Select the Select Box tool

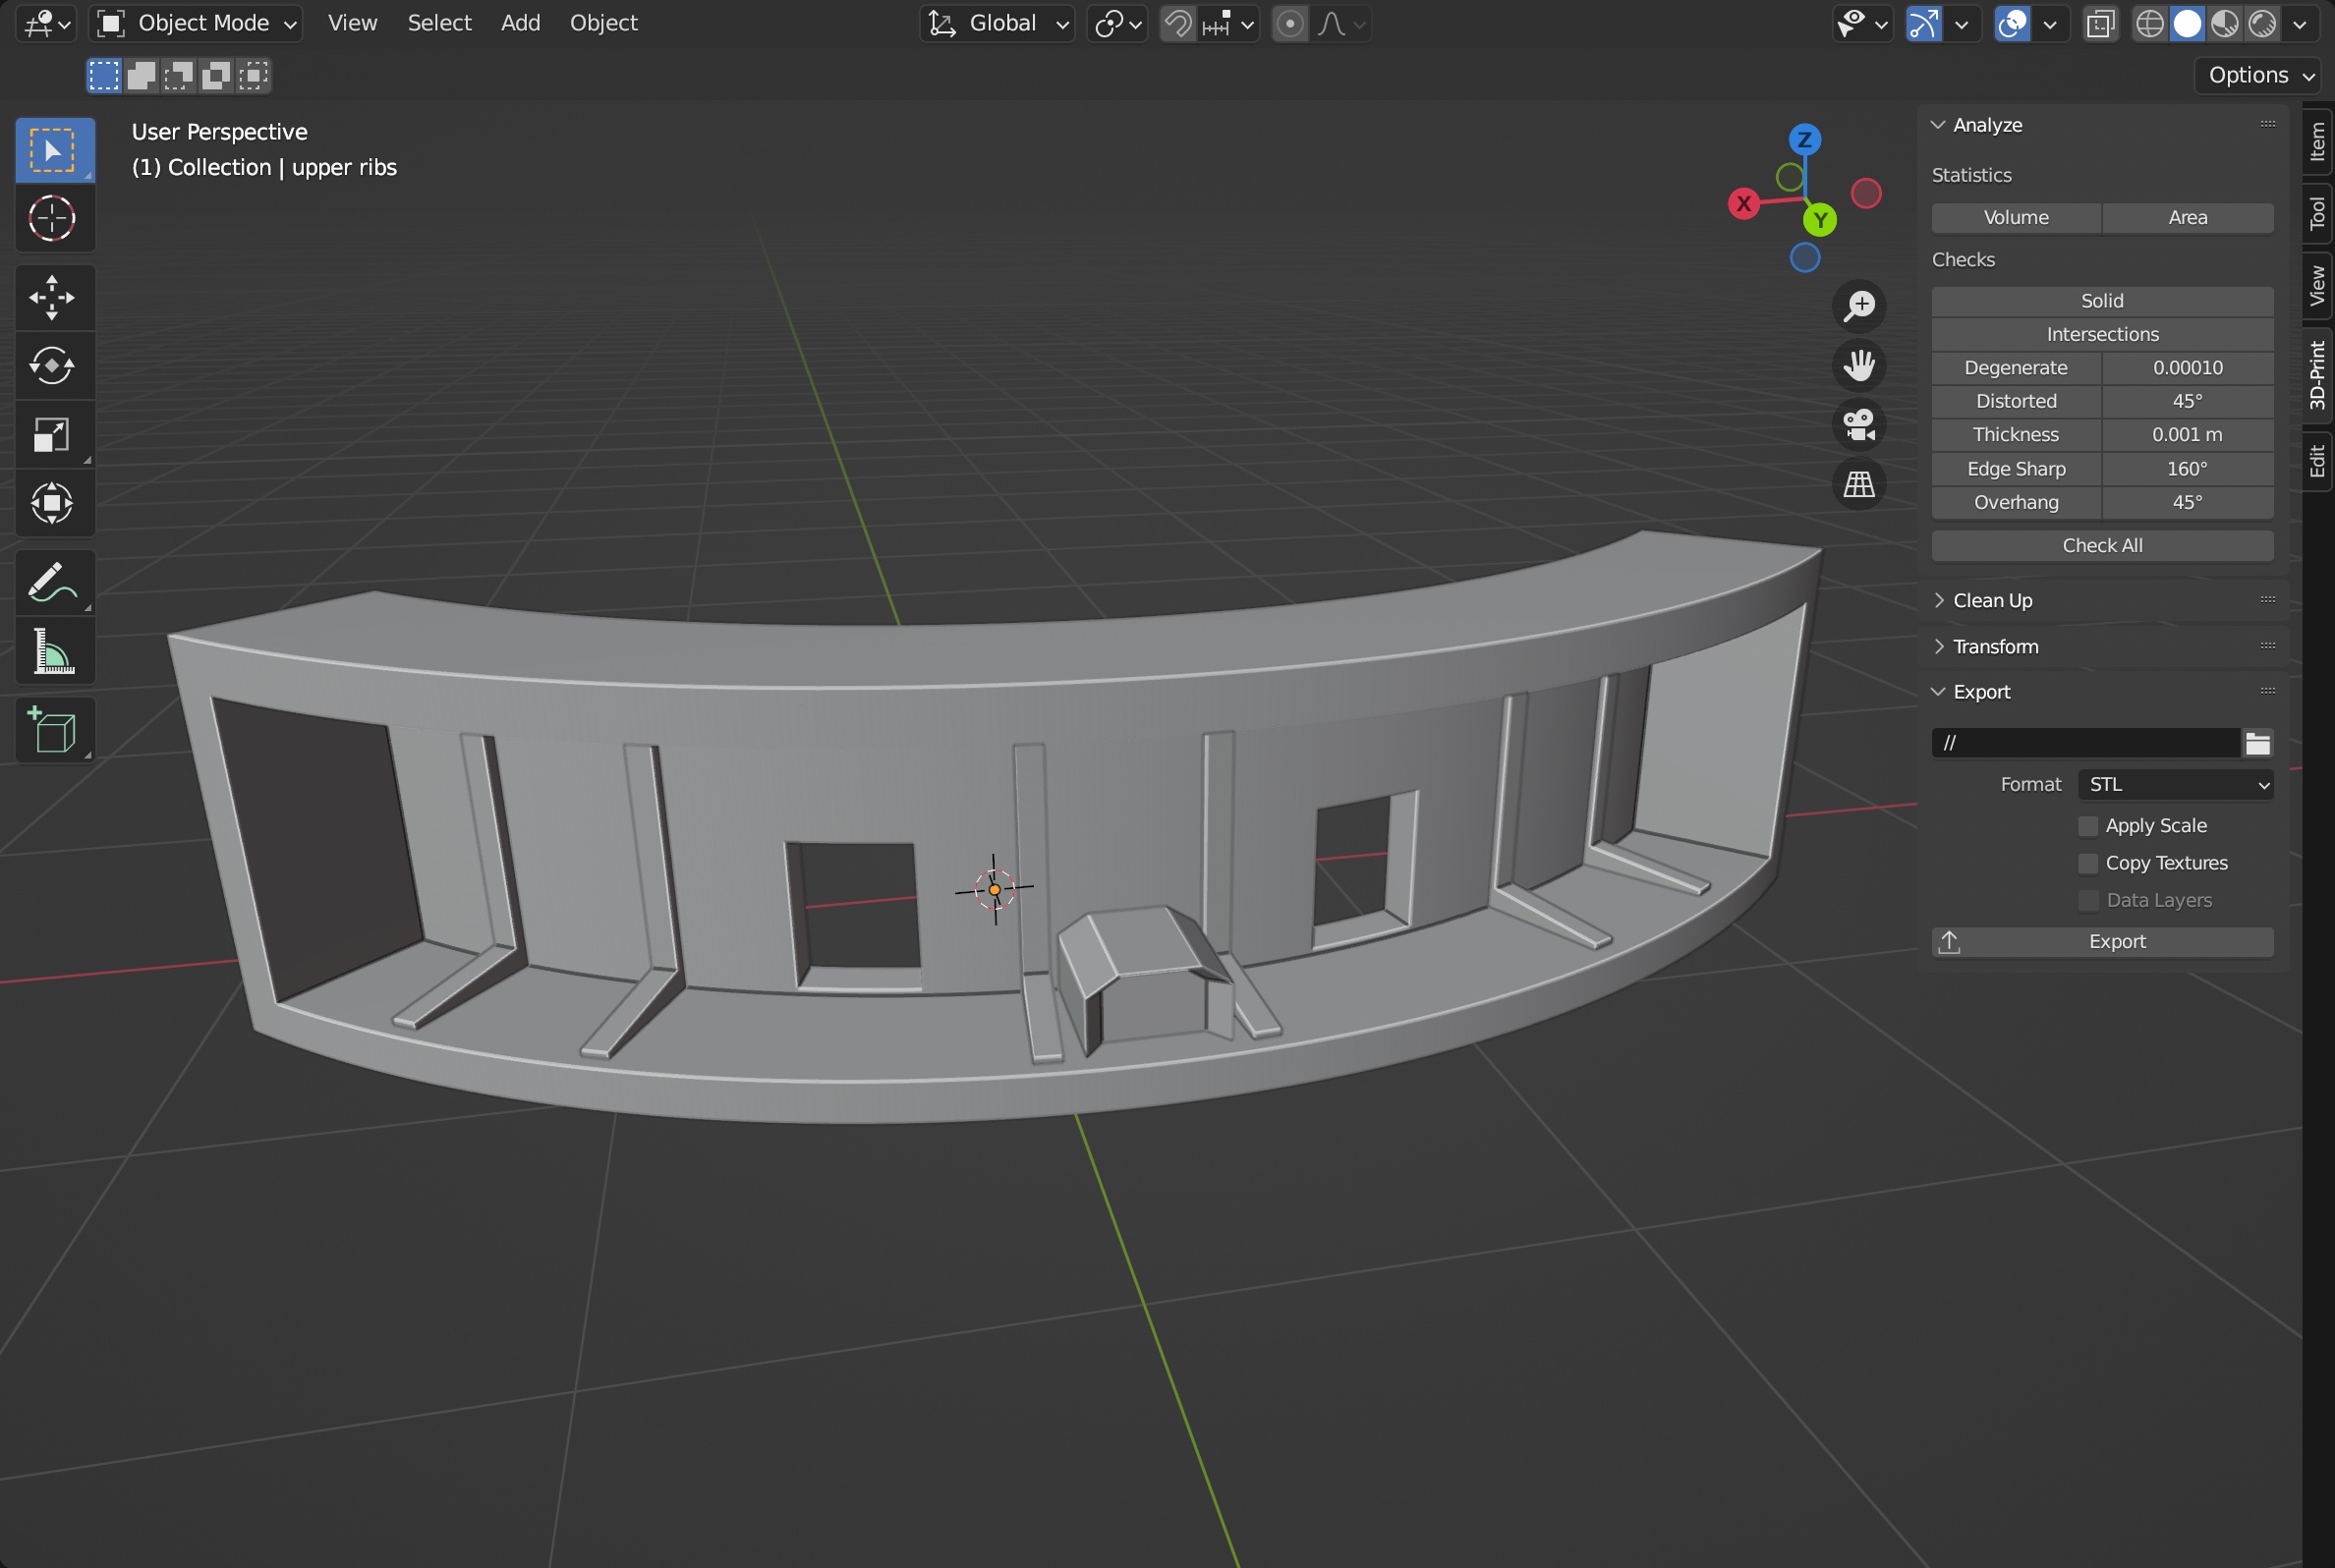tap(54, 150)
